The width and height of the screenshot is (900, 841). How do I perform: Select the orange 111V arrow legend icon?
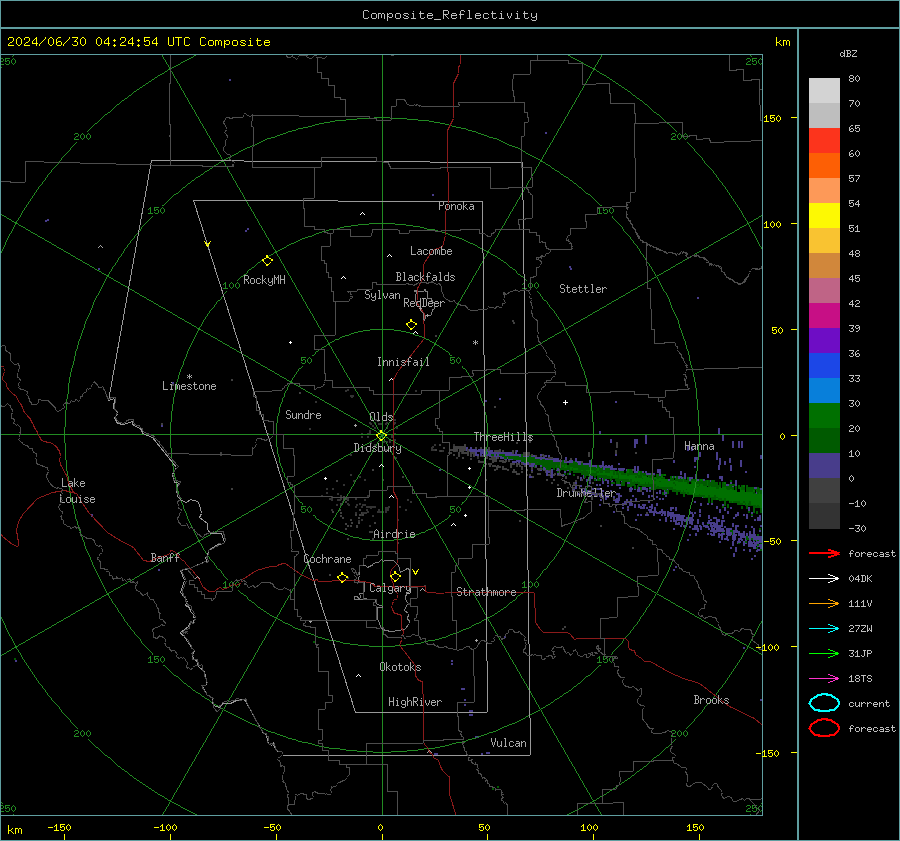click(x=824, y=603)
